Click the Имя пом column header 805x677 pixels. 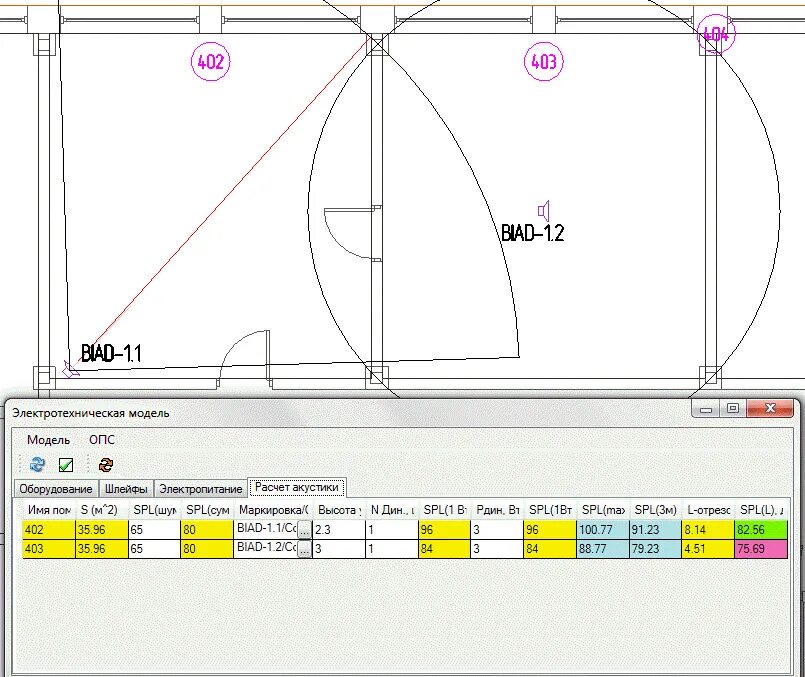(49, 510)
